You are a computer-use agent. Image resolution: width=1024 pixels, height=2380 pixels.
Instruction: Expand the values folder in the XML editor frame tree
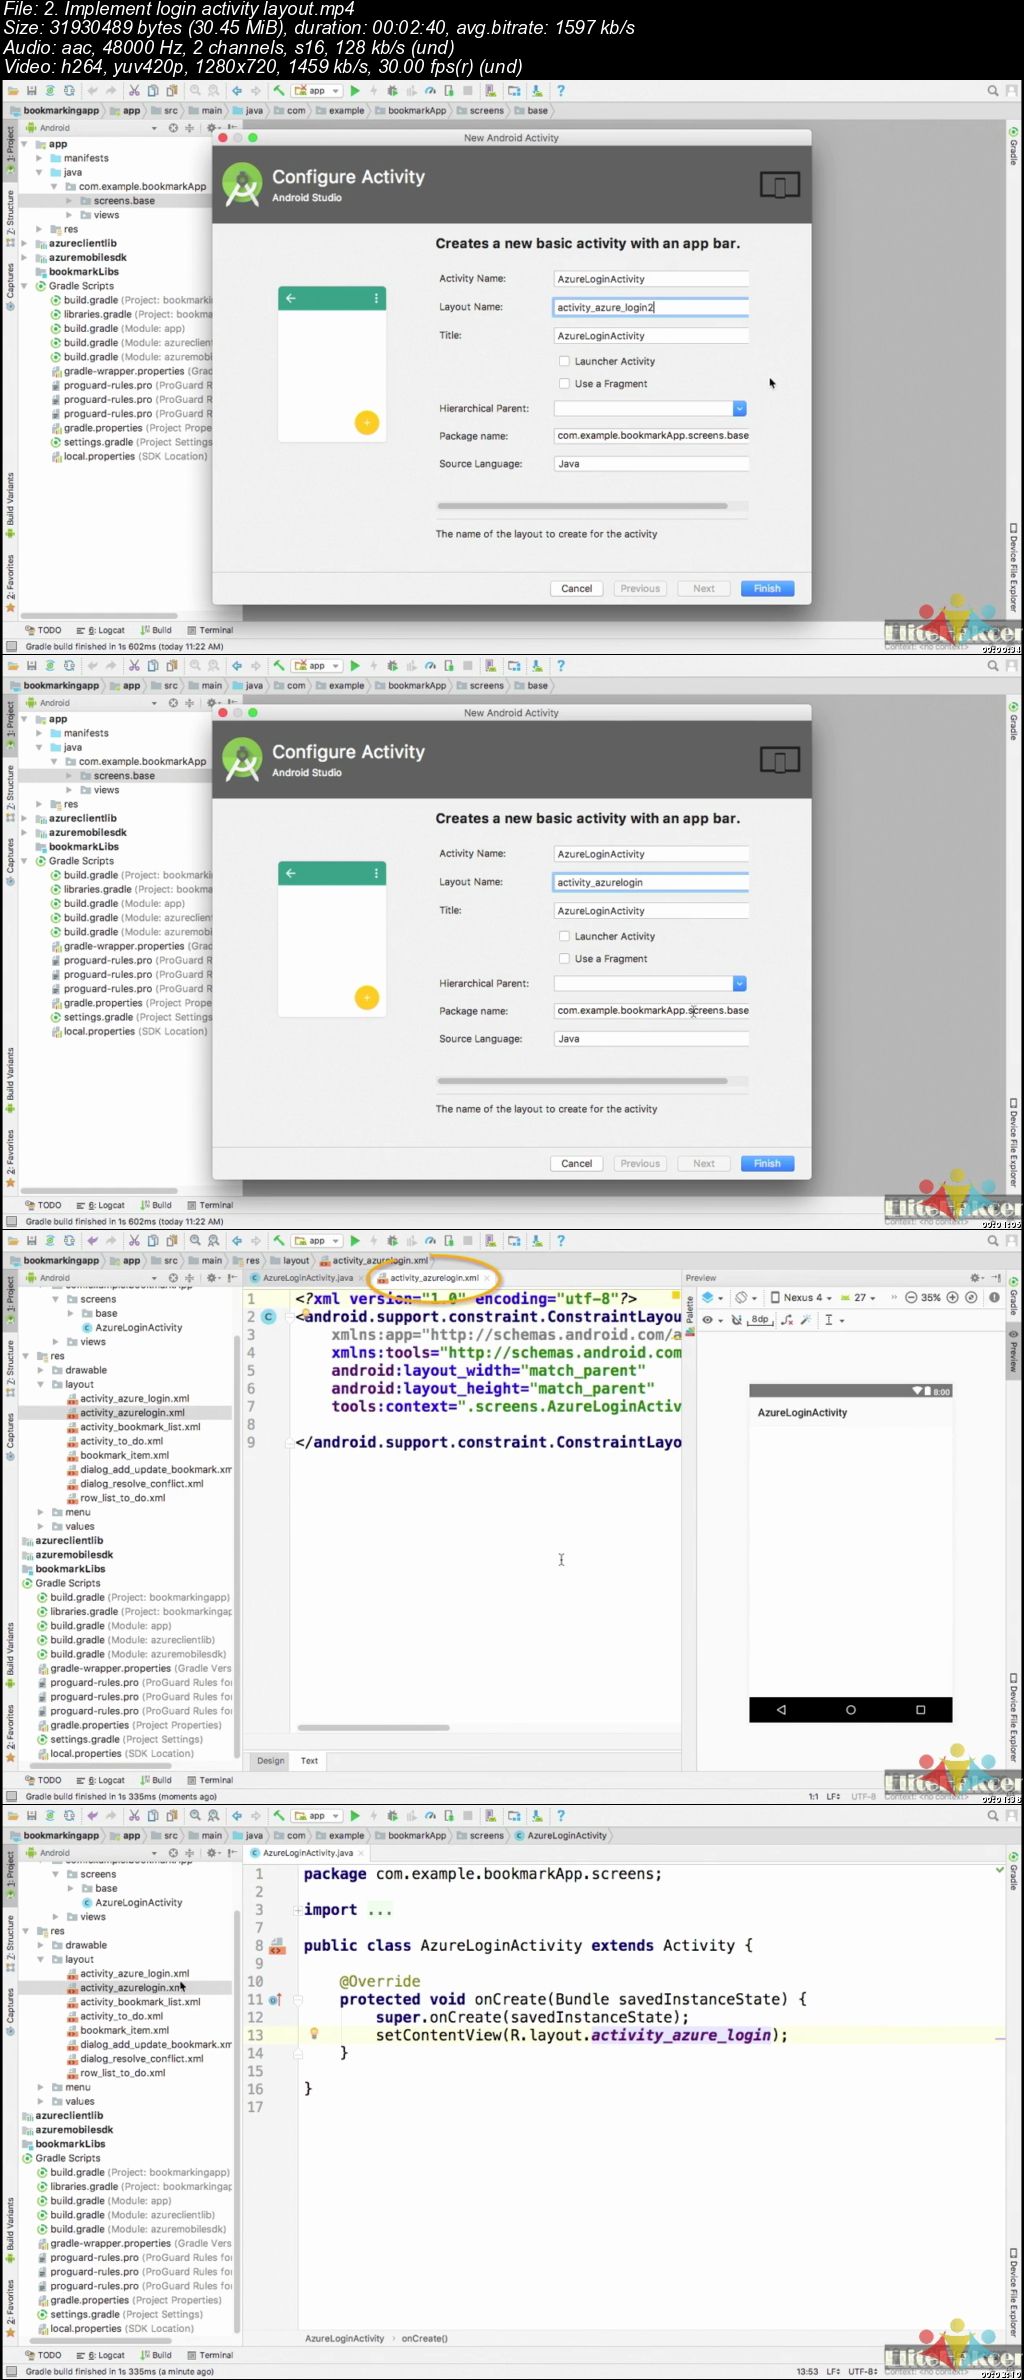[x=41, y=1526]
